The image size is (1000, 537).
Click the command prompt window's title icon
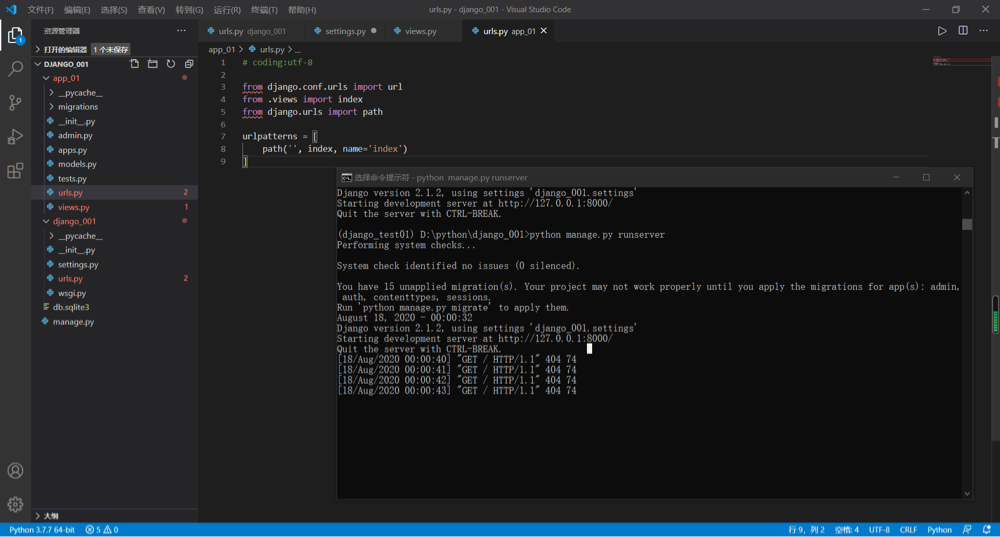pos(346,177)
